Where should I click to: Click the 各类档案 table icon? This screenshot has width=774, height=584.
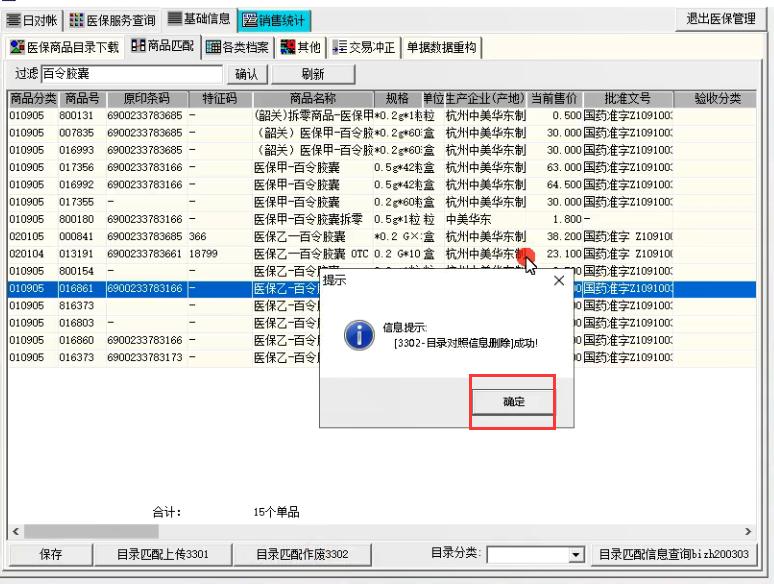tap(213, 47)
